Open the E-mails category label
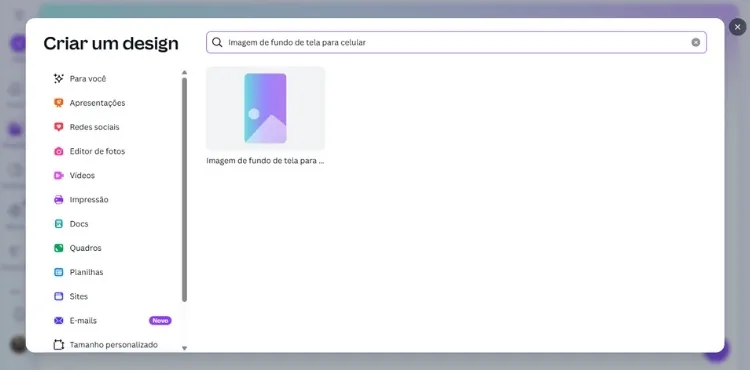Screen dimensions: 750x370 click(83, 320)
